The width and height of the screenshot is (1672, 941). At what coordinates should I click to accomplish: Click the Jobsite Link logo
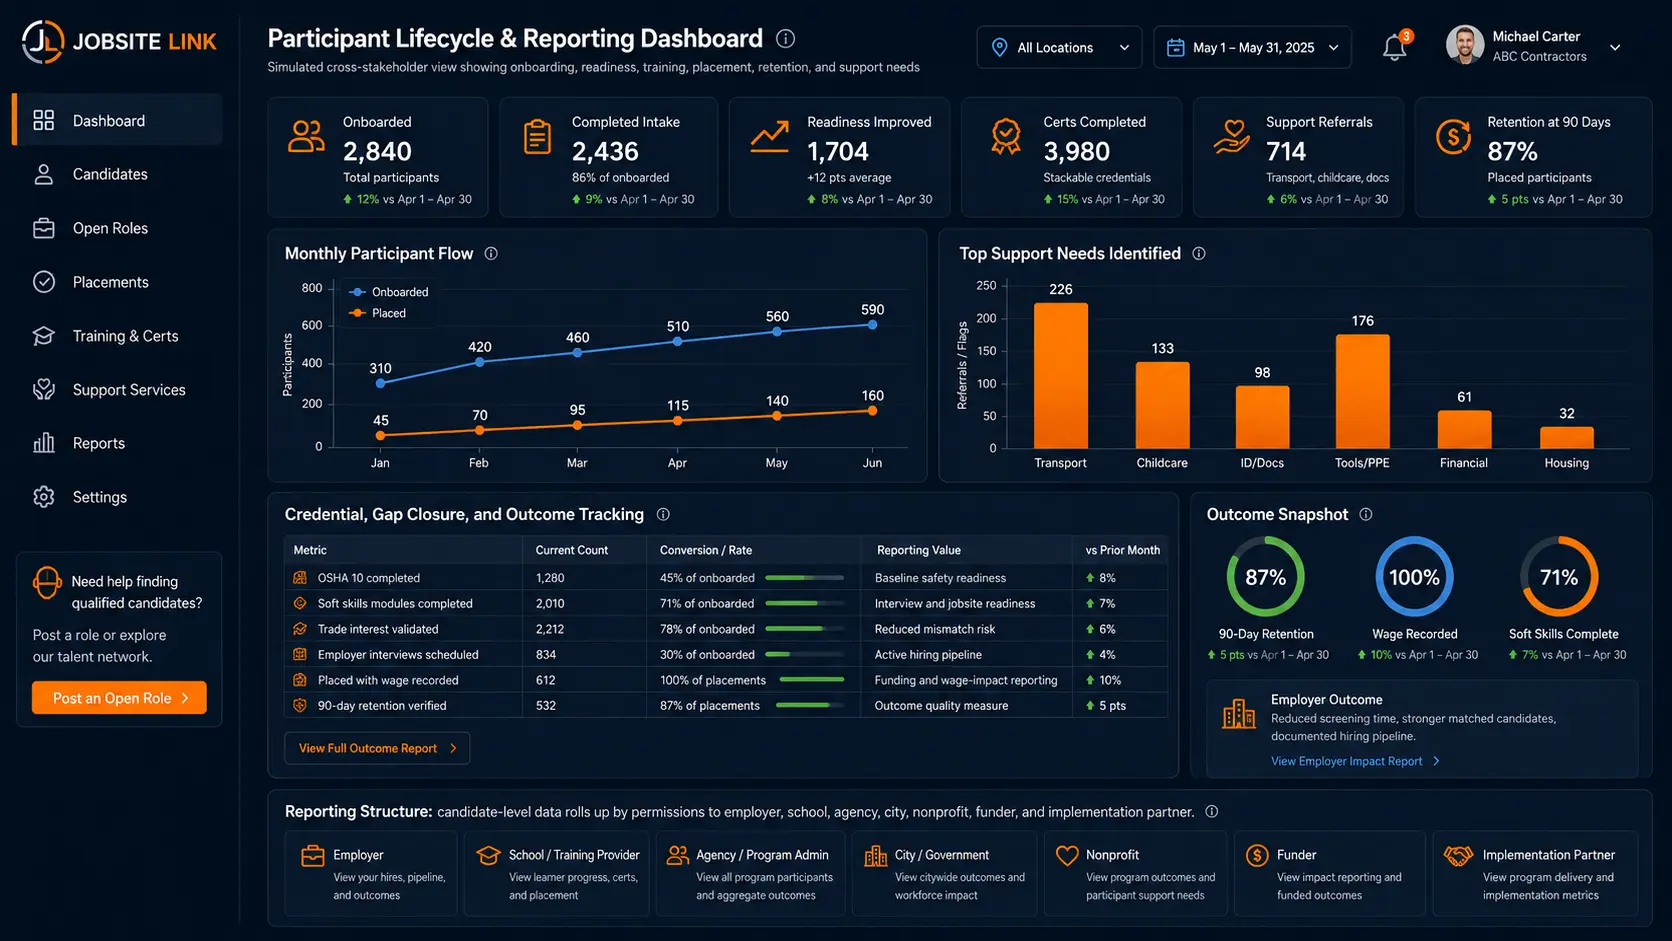(119, 42)
